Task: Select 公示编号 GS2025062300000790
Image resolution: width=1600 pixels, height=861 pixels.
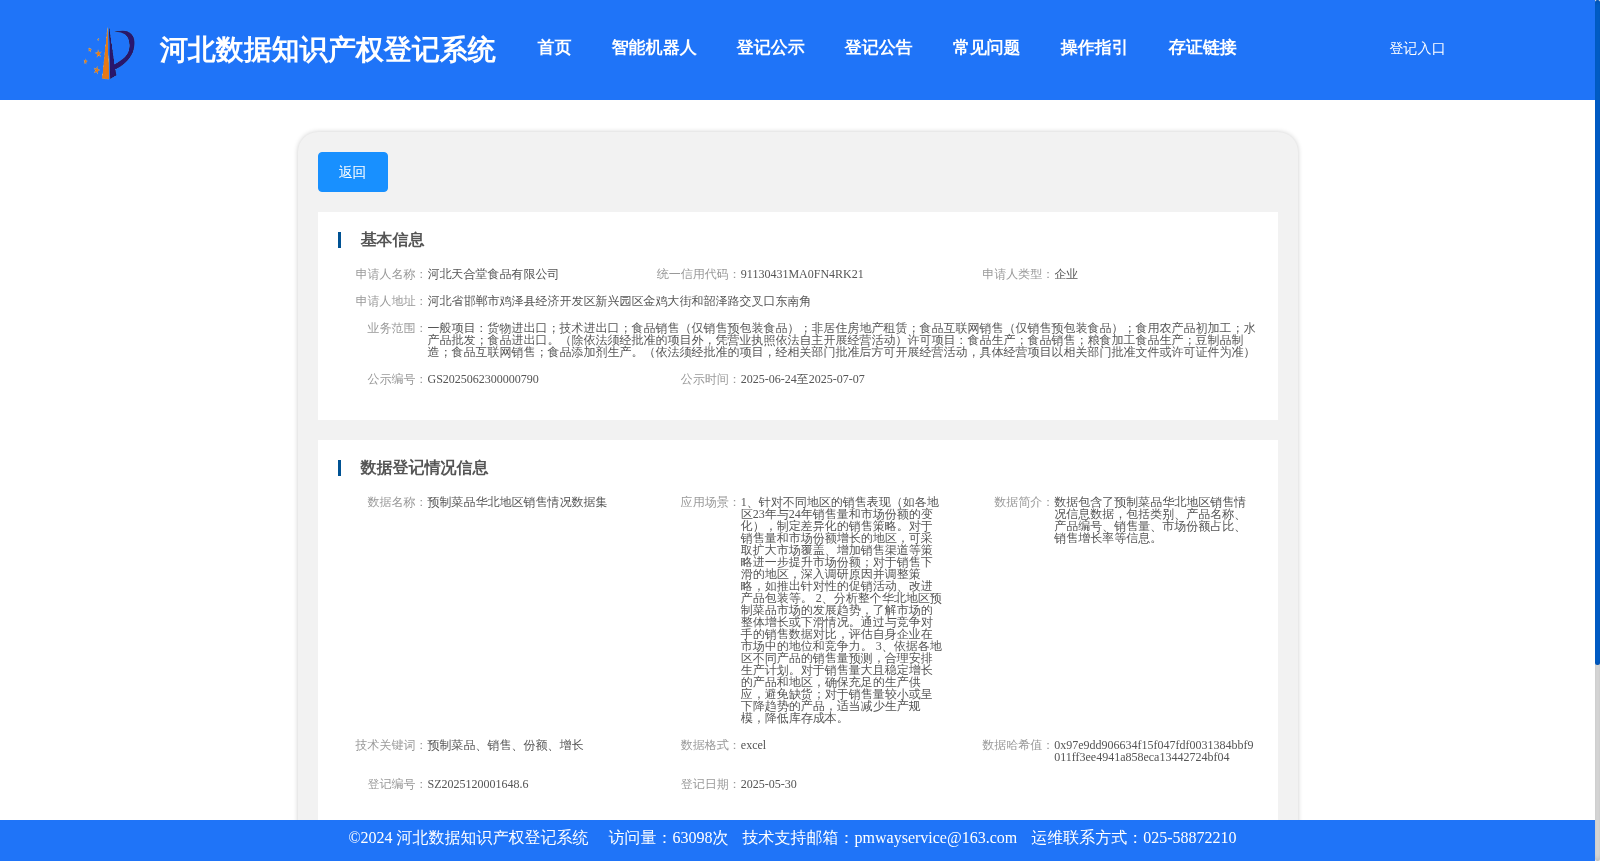Action: click(483, 379)
